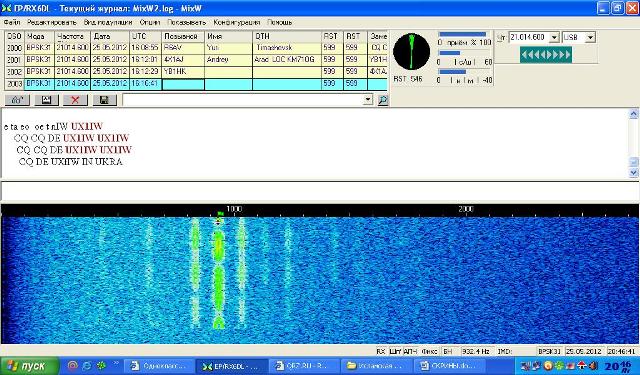Click the binoculars search log button

point(17,100)
